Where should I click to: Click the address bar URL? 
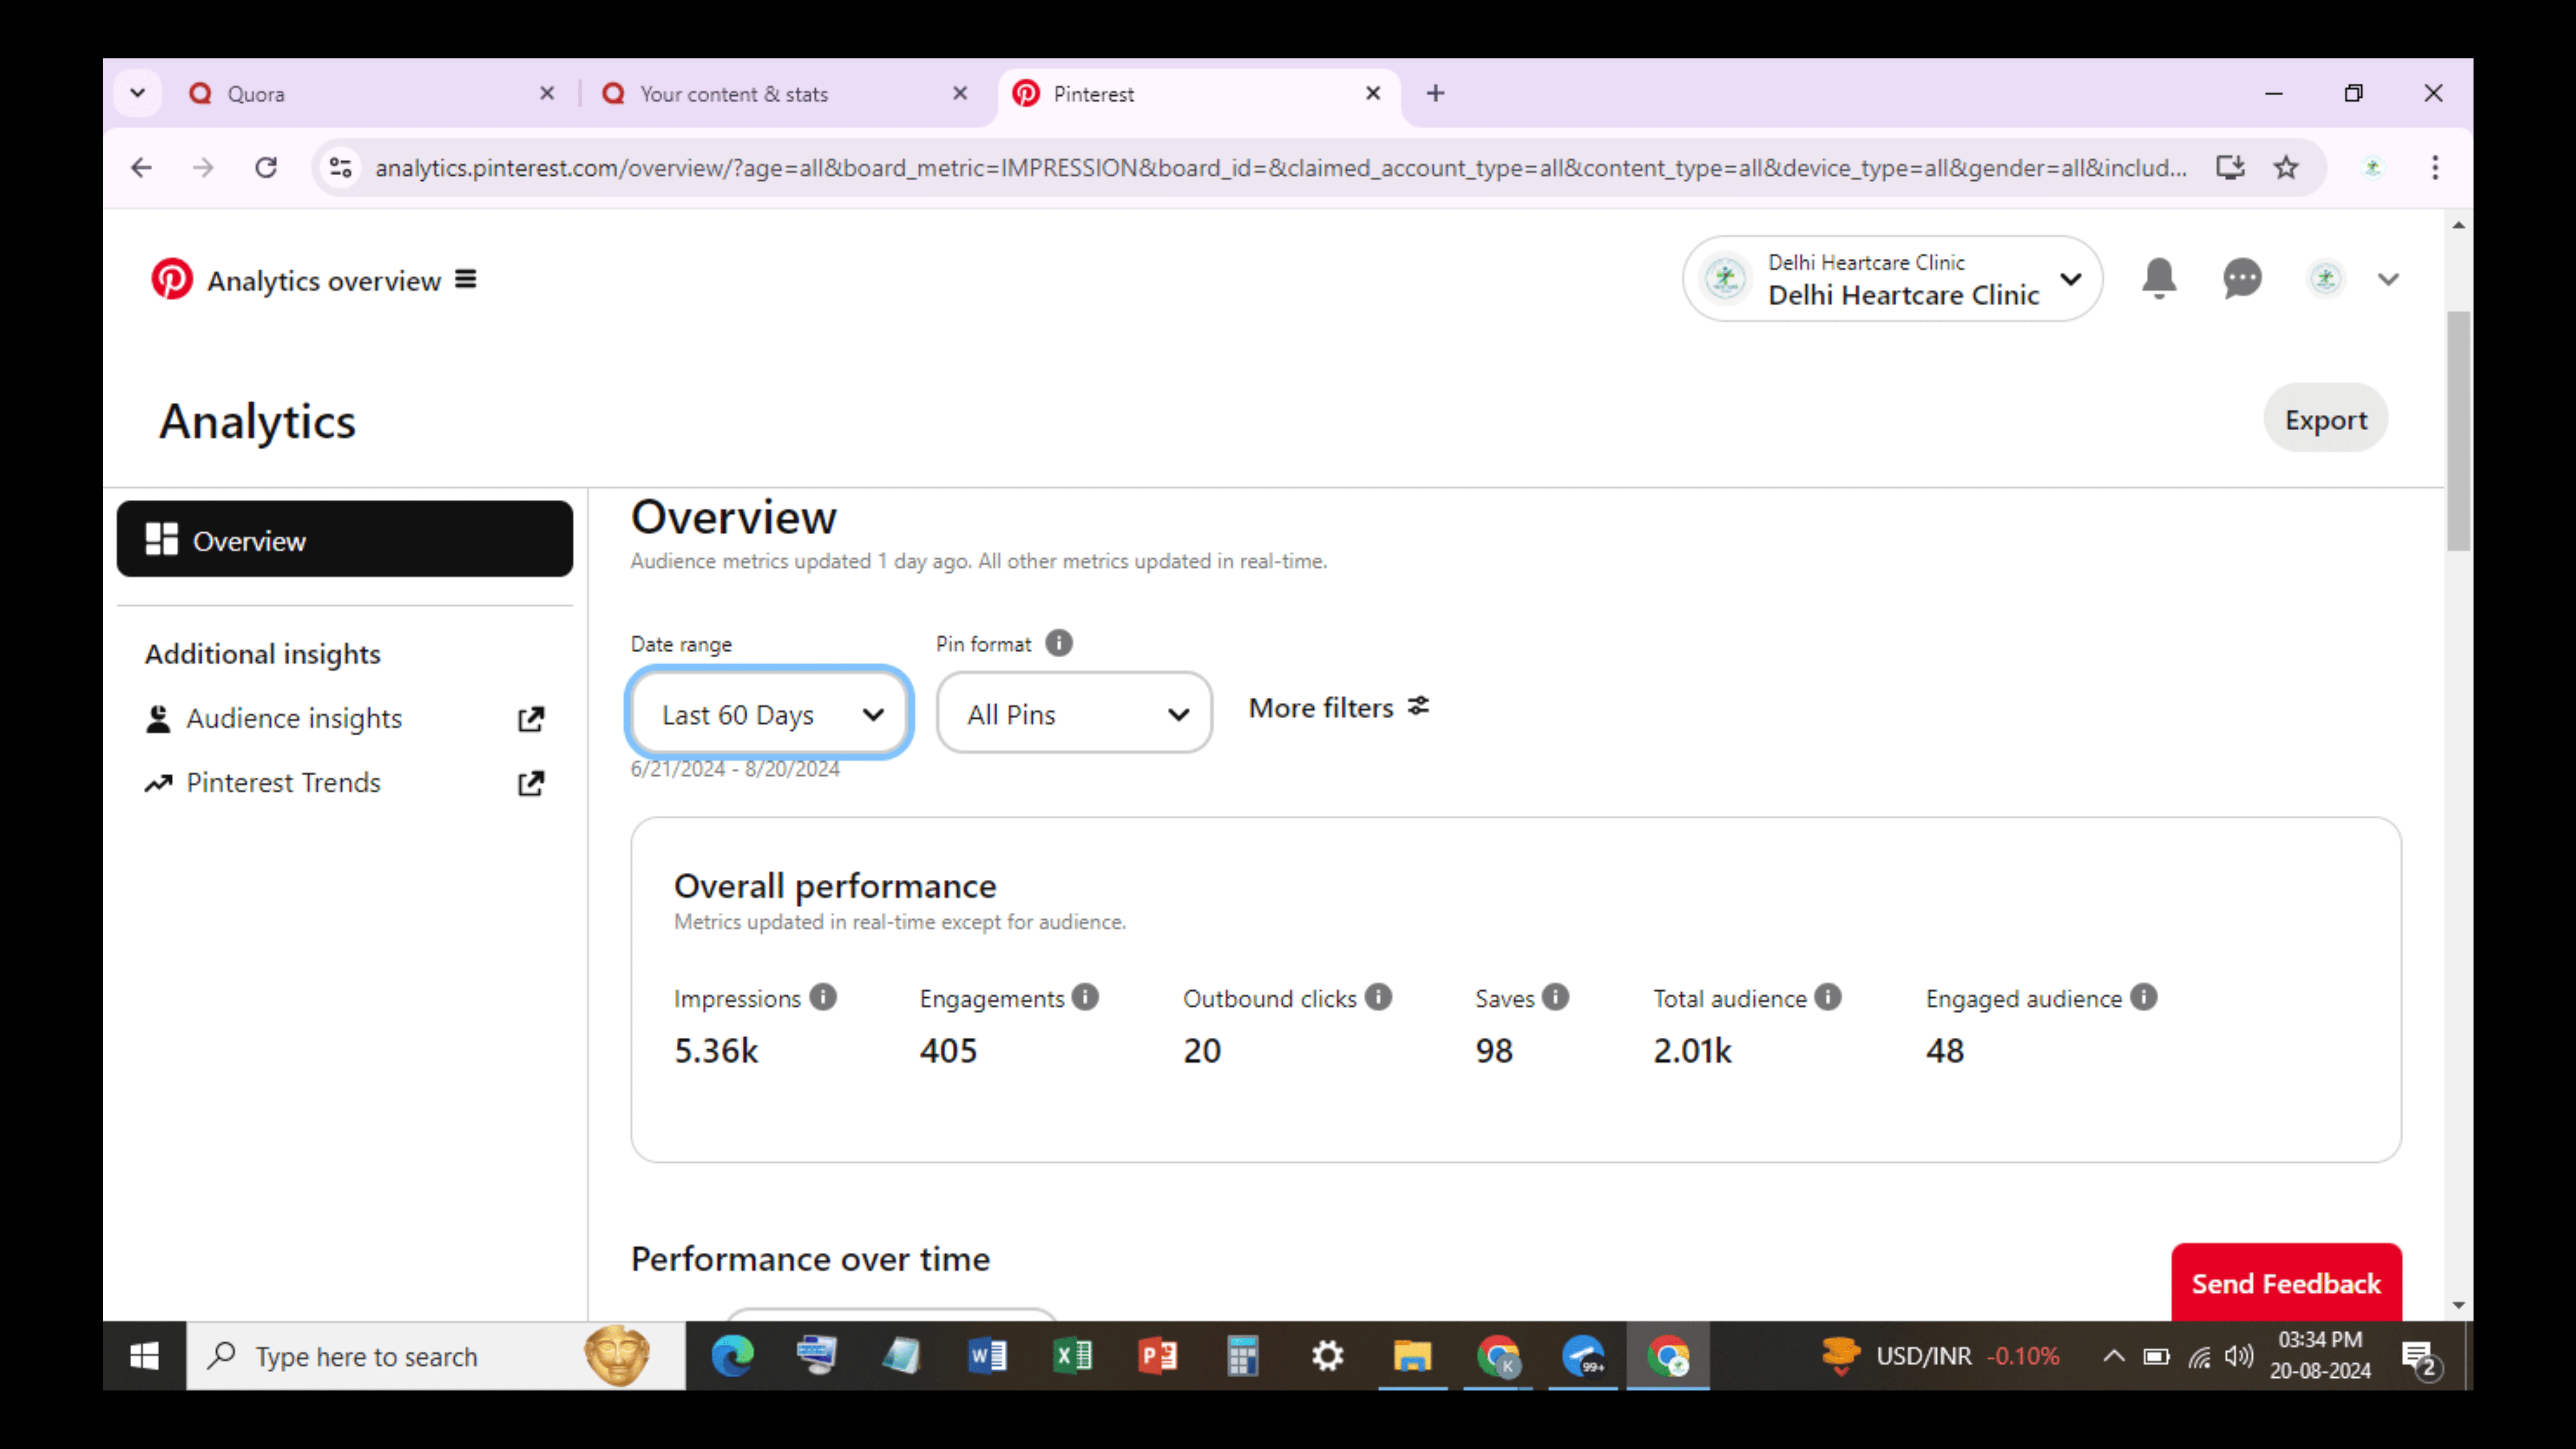point(1281,167)
